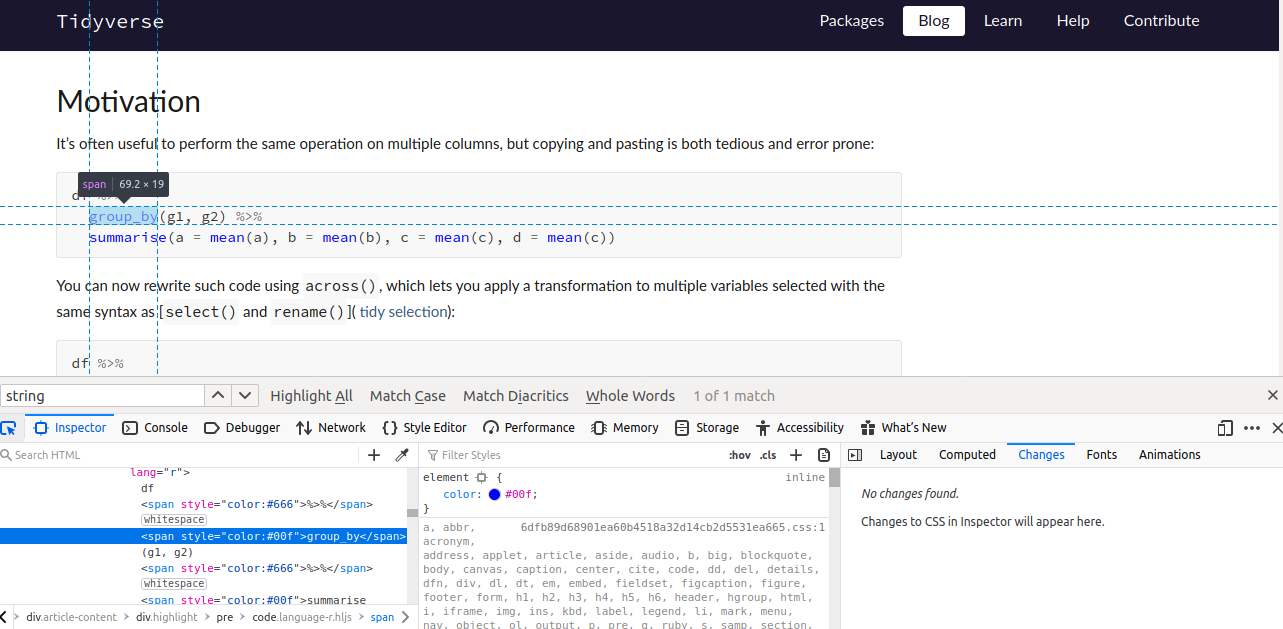Add a new CSS rule with plus icon
The image size is (1283, 629).
(x=795, y=455)
